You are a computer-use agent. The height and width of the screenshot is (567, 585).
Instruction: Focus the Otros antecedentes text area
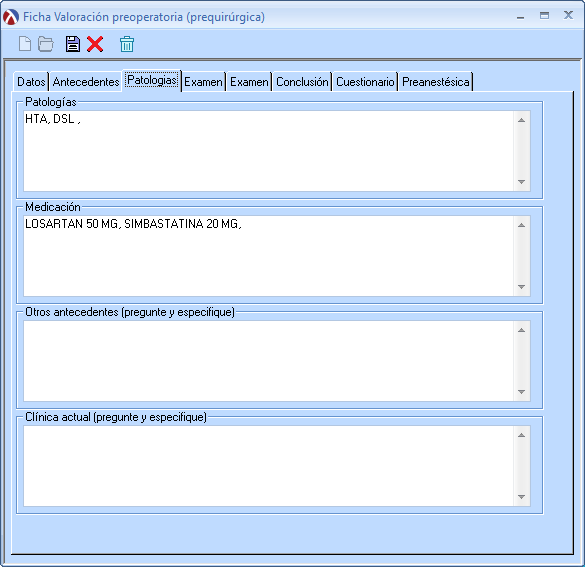point(269,361)
